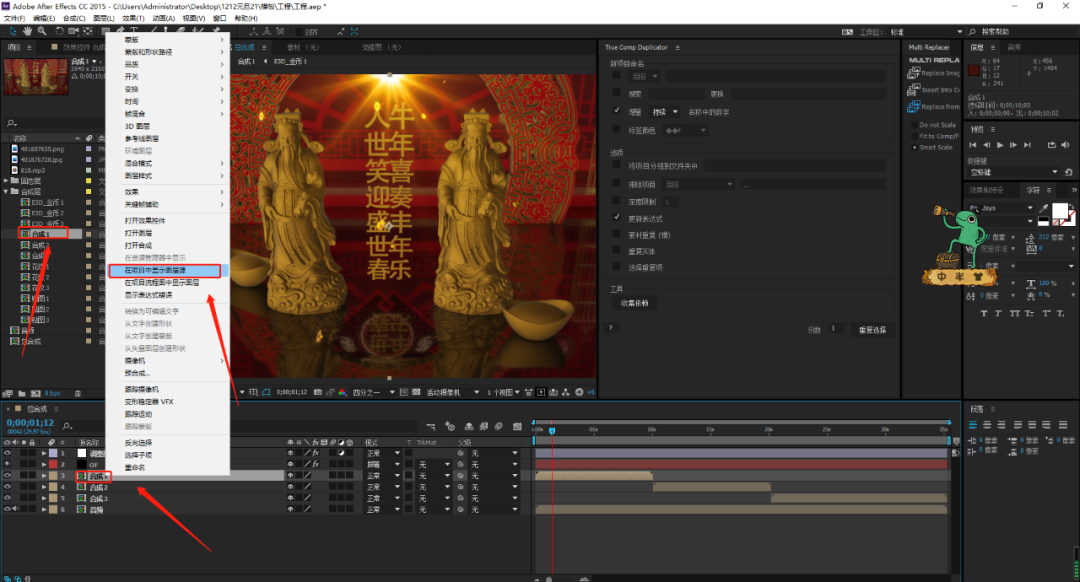Click the interpret footage icon in Project panel
Image resolution: width=1080 pixels, height=582 pixels.
pyautogui.click(x=8, y=393)
